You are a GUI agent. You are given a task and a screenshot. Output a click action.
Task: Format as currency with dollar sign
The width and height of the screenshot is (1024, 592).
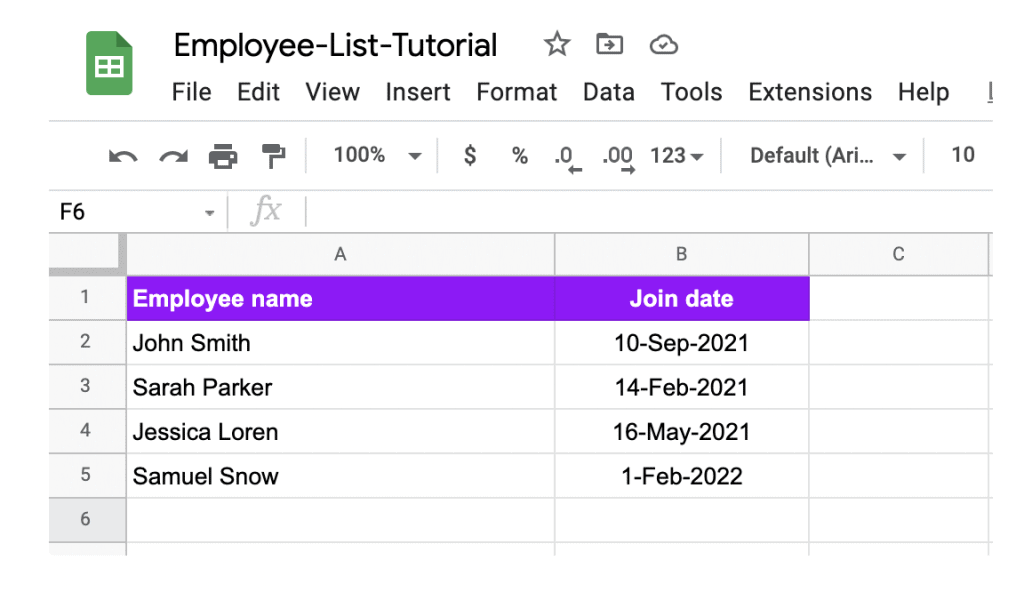[x=470, y=155]
